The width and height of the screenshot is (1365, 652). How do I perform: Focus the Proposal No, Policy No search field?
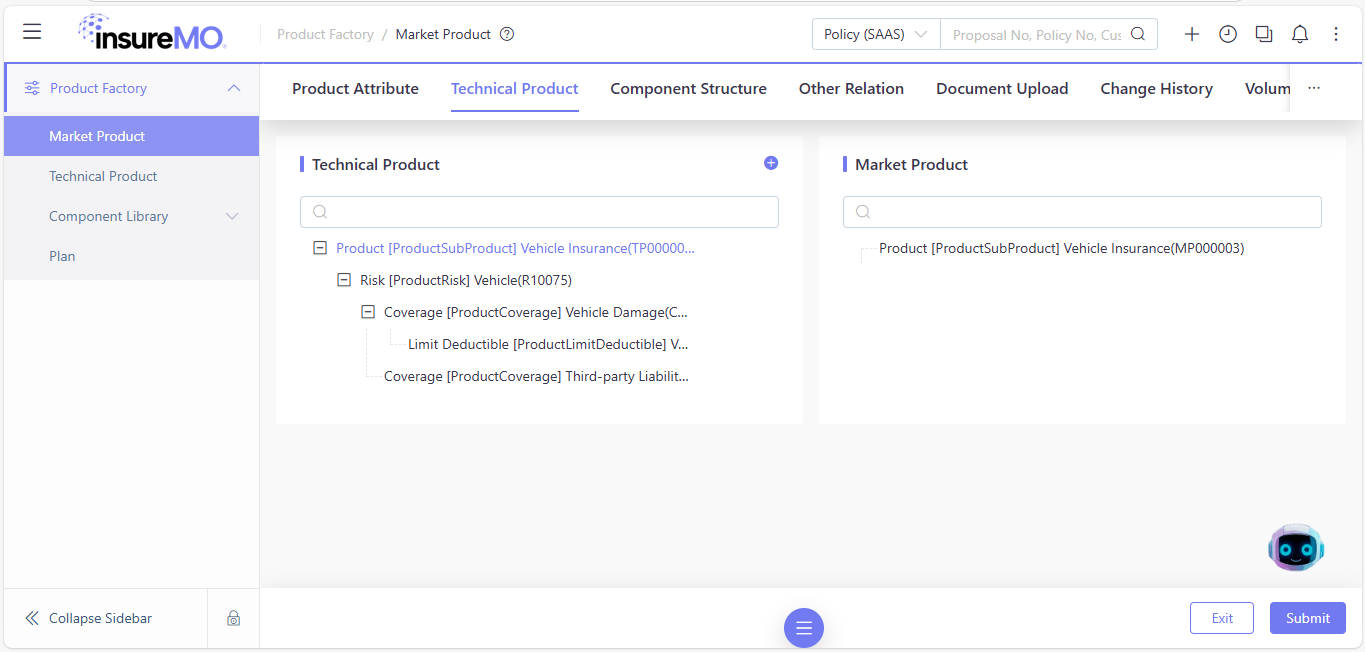pos(1036,34)
